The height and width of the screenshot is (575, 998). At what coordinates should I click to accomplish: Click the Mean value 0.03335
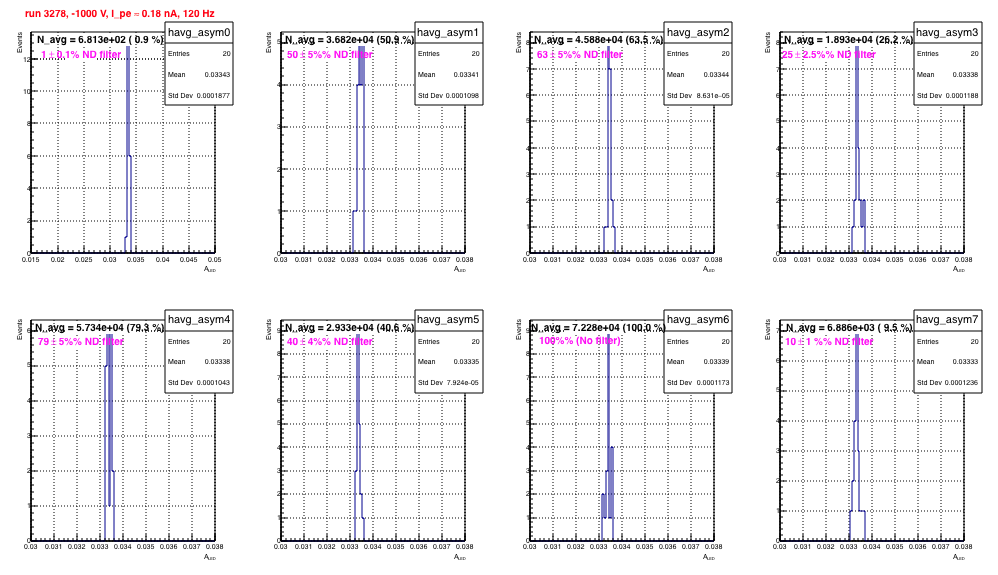pyautogui.click(x=467, y=362)
